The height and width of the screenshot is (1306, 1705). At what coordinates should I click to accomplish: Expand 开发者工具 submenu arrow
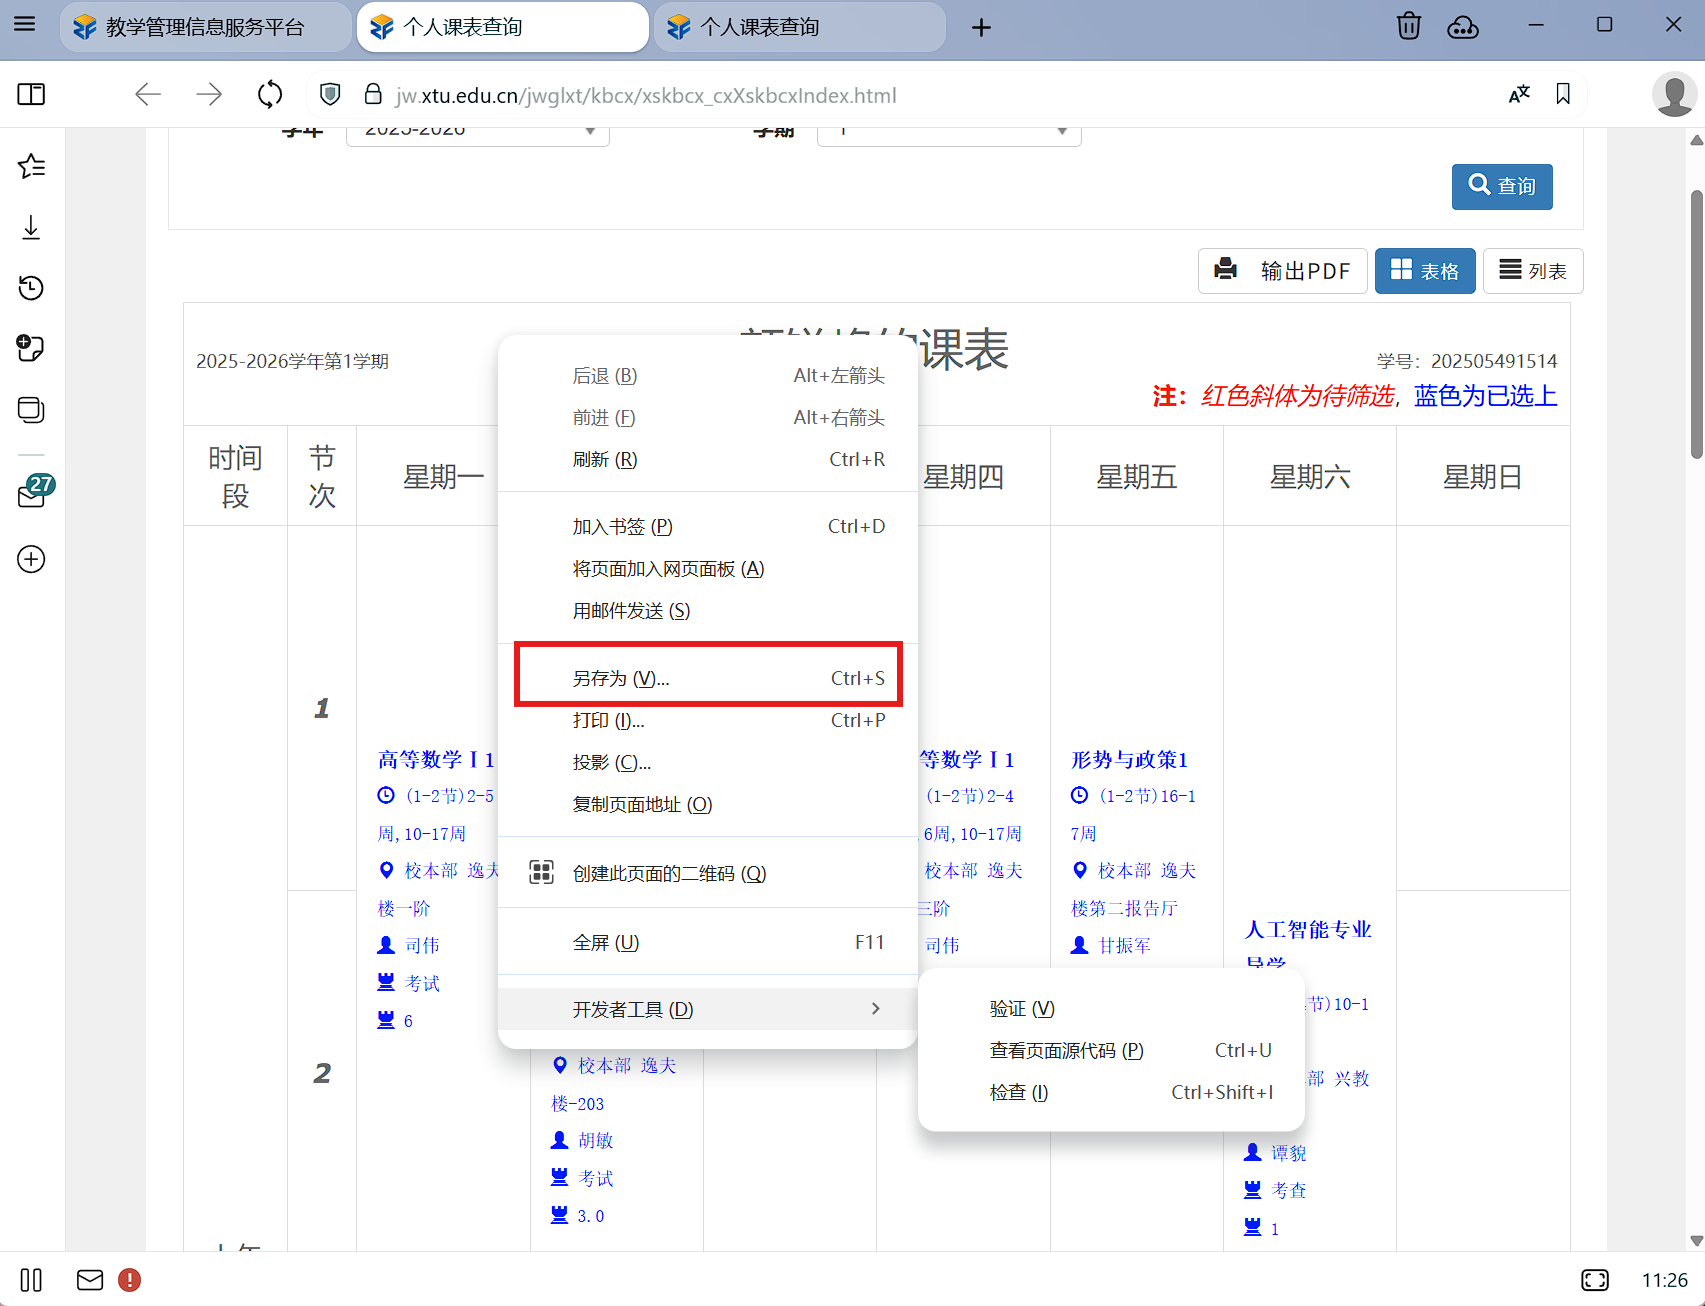[x=875, y=1009]
